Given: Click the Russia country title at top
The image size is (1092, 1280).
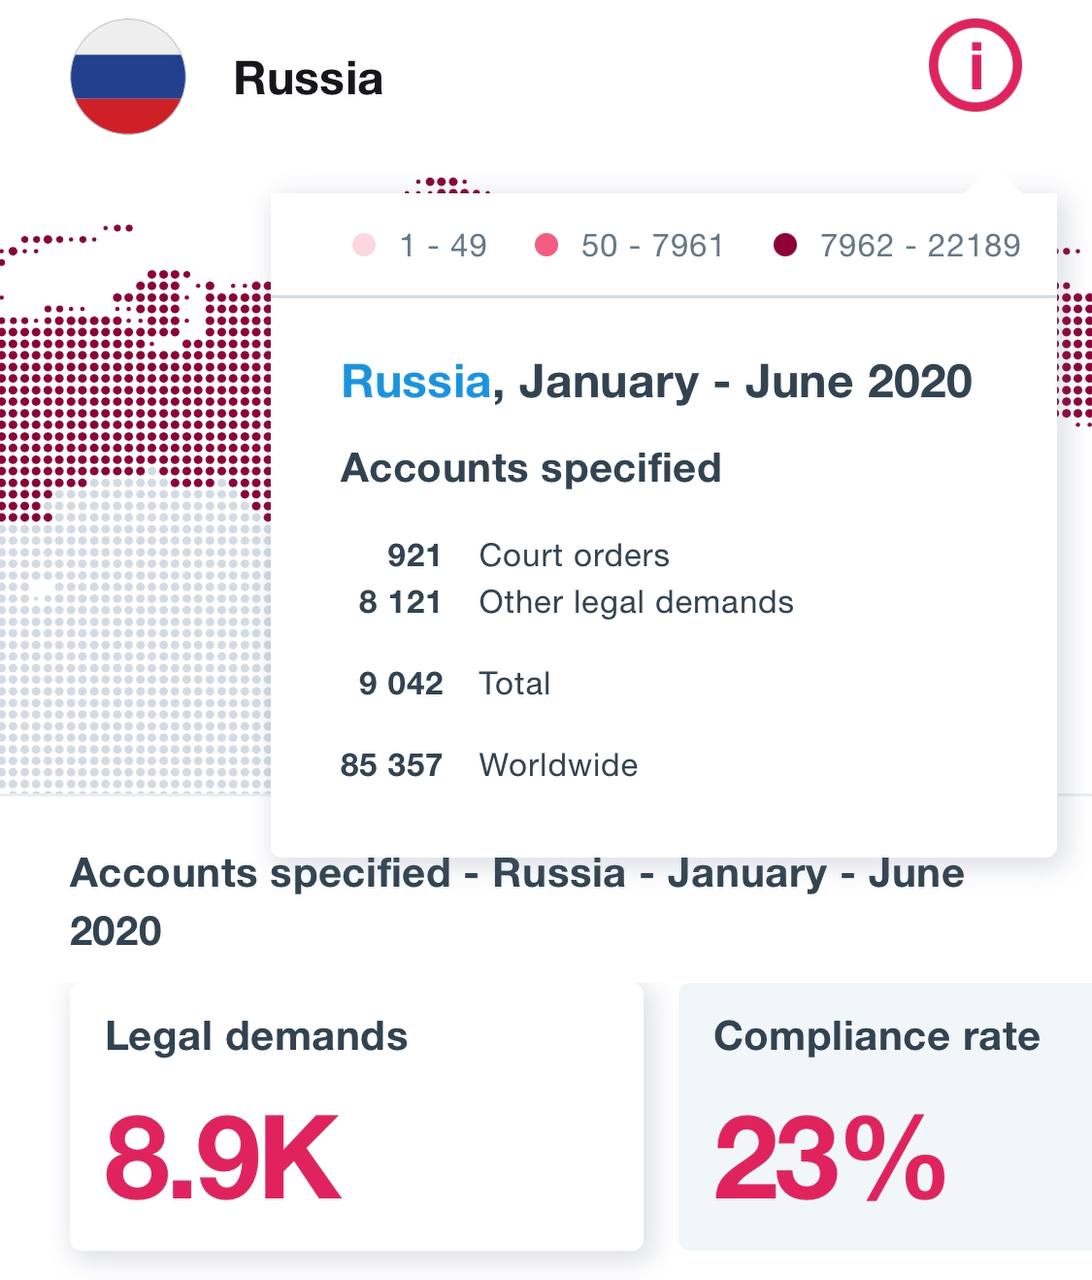Looking at the screenshot, I should (308, 79).
